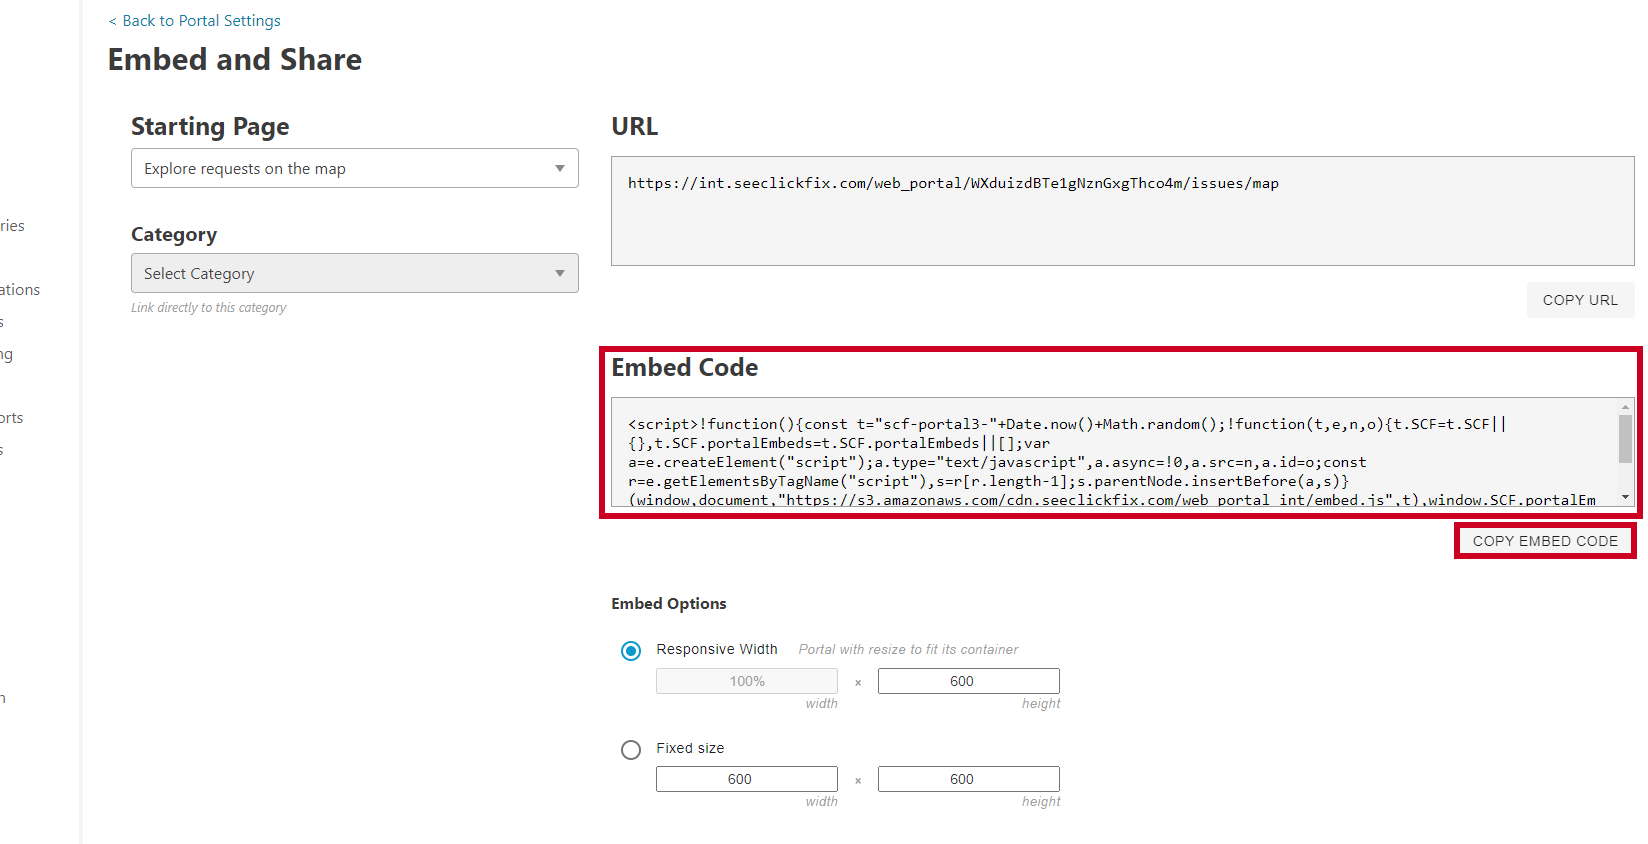
Task: Click the responsive height field showing 600
Action: tap(968, 681)
